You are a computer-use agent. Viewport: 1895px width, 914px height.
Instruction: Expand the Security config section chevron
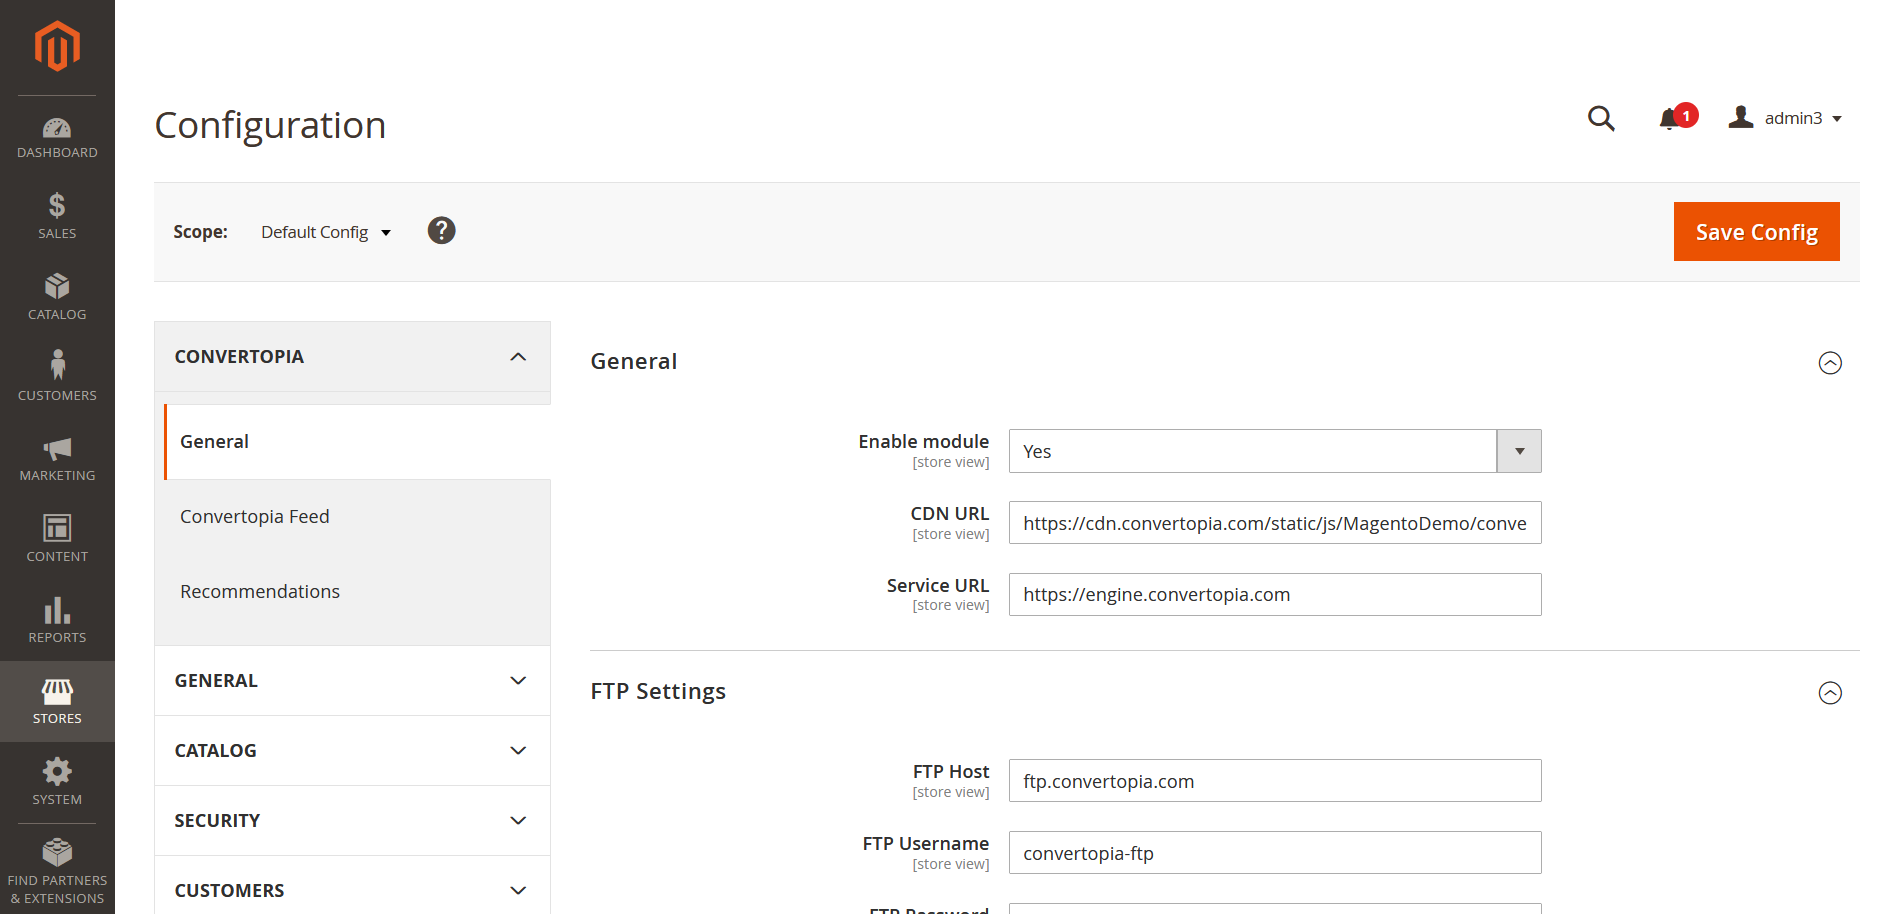point(518,821)
